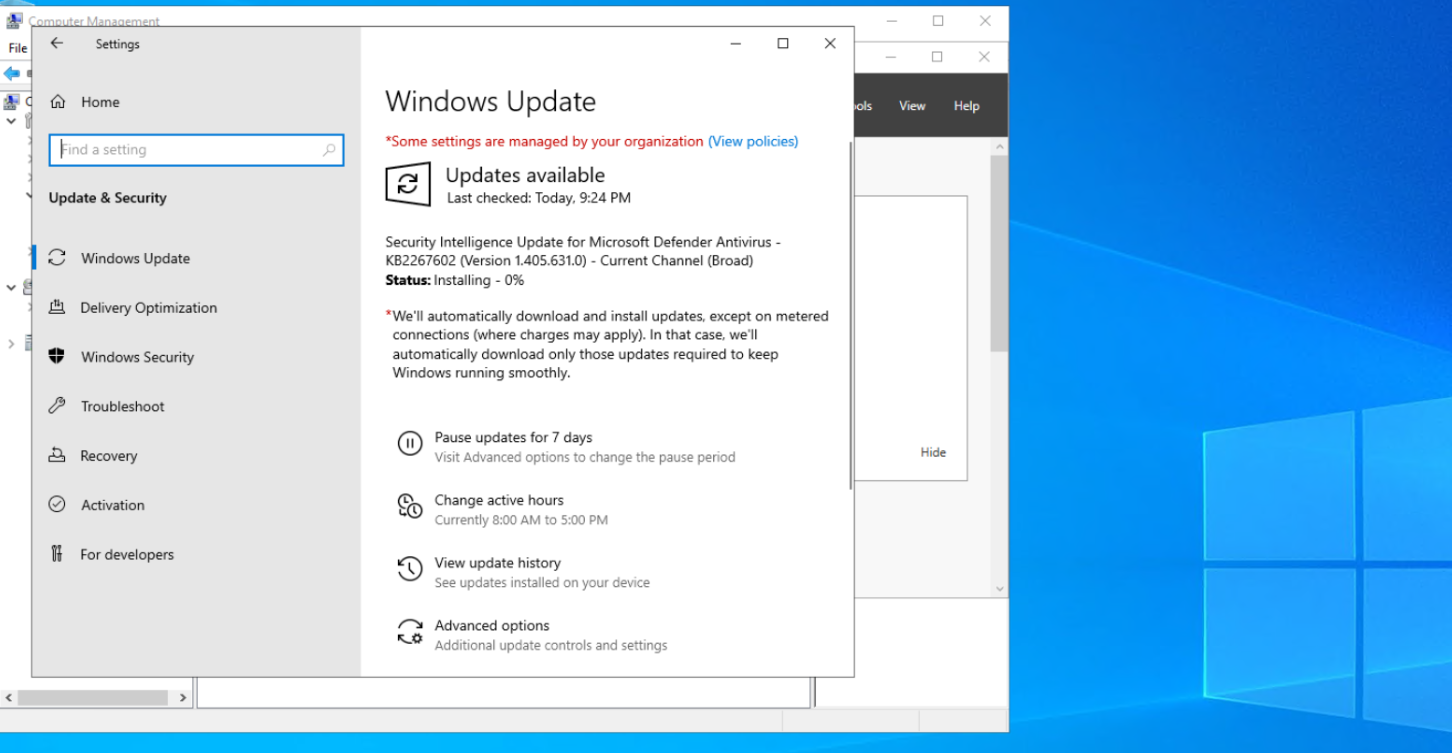Click the clock icon for Change active hours
Screen dimensions: 1452x753
pos(410,506)
